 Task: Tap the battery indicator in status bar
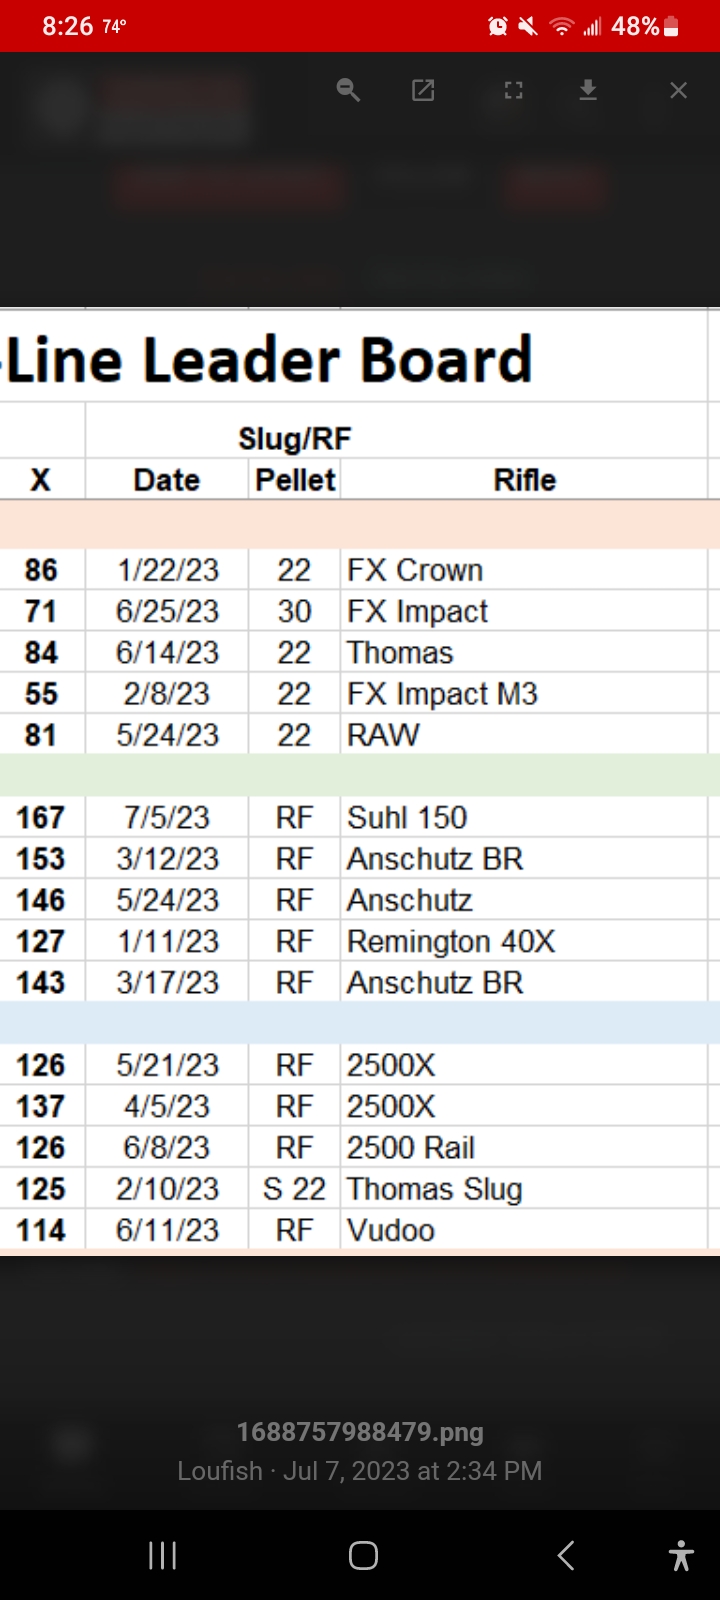pyautogui.click(x=671, y=27)
